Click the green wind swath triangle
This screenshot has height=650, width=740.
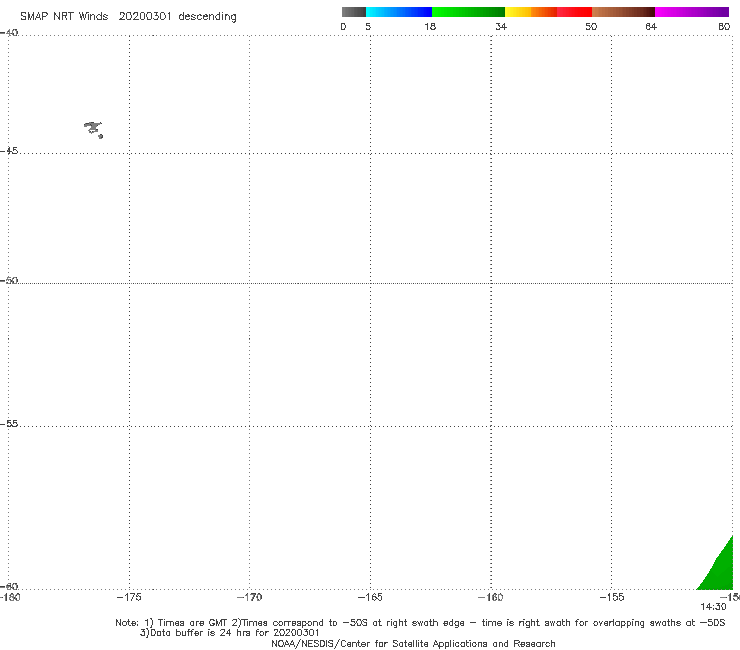pos(720,569)
